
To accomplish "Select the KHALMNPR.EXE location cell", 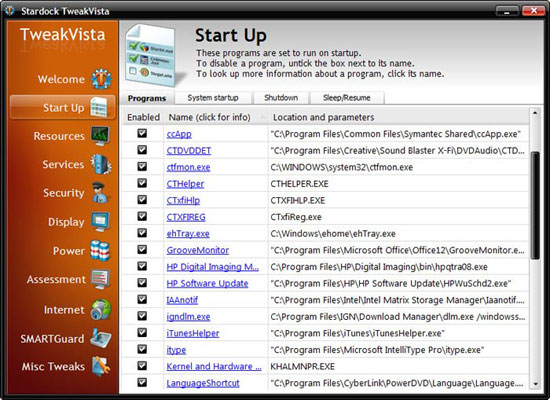I will click(x=398, y=367).
